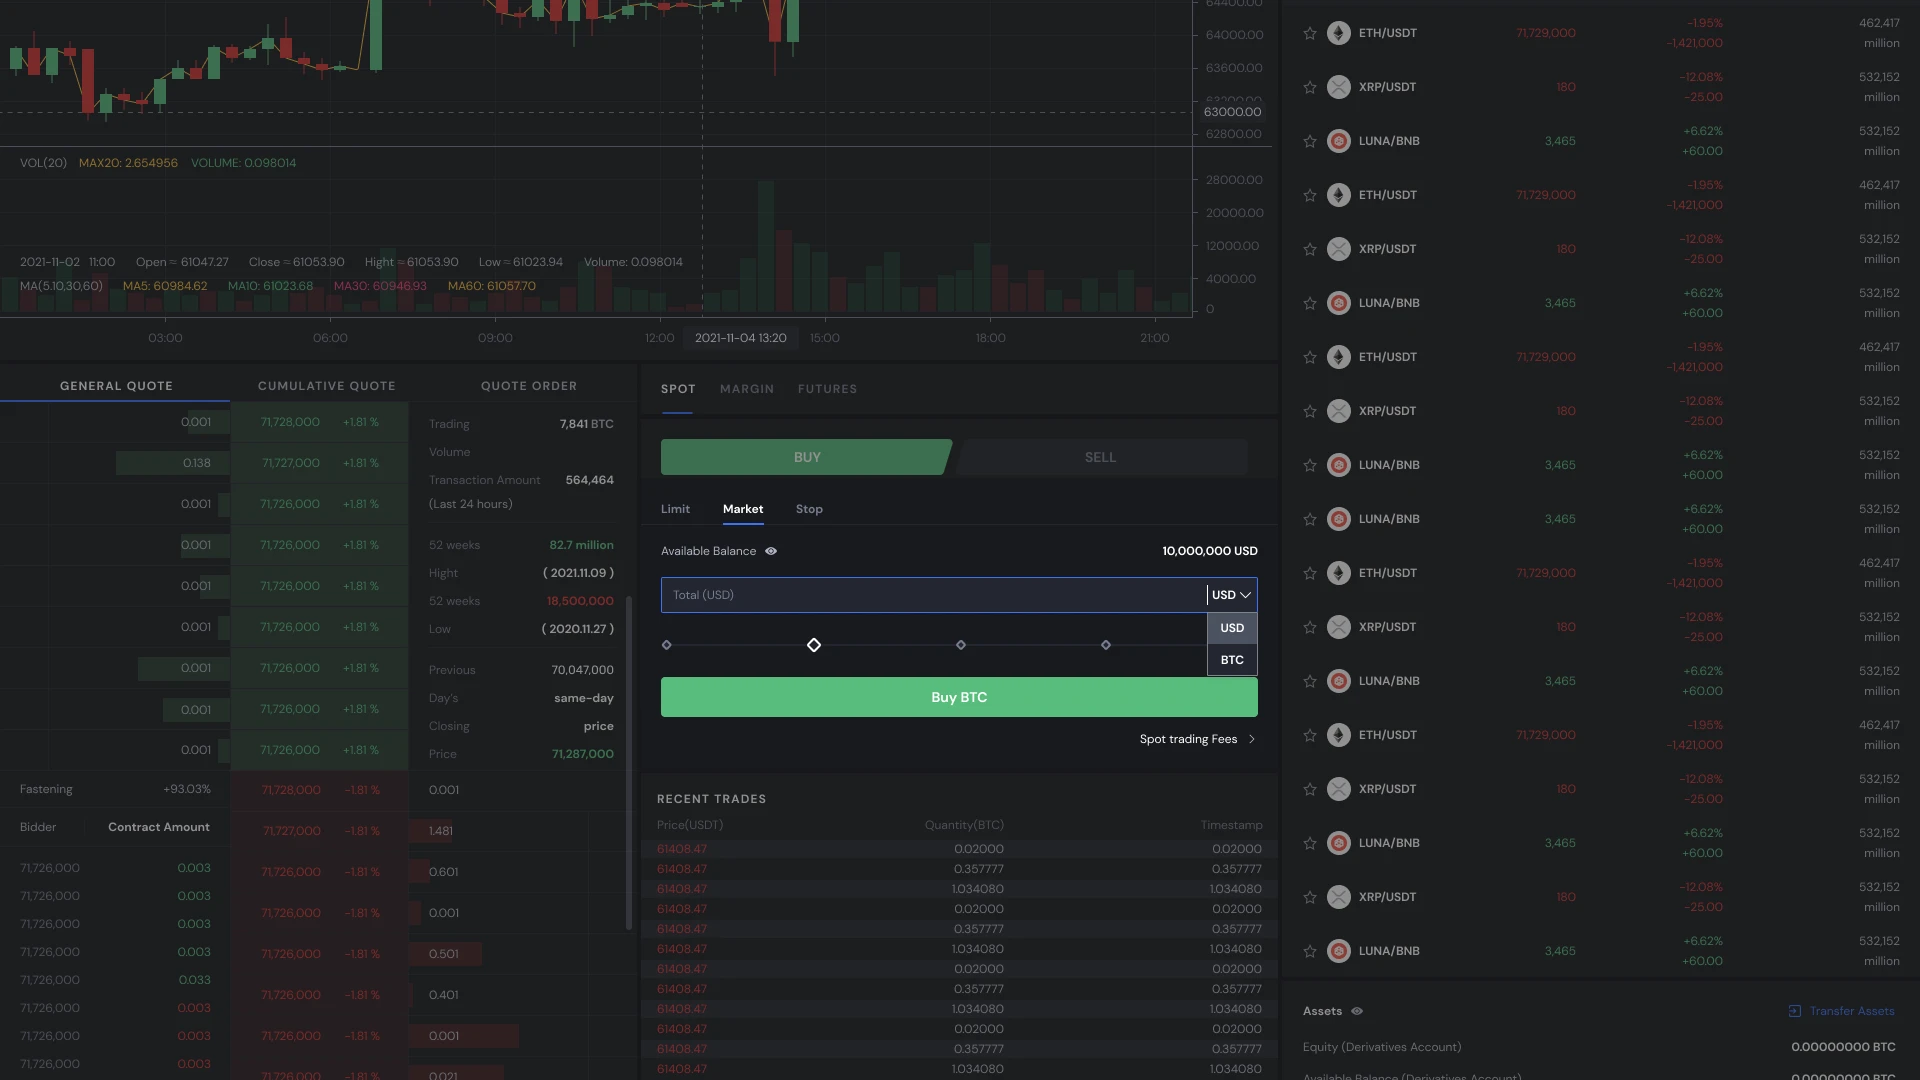1920x1080 pixels.
Task: Favorite the last LUNA/BNB row star
Action: [x=1310, y=951]
